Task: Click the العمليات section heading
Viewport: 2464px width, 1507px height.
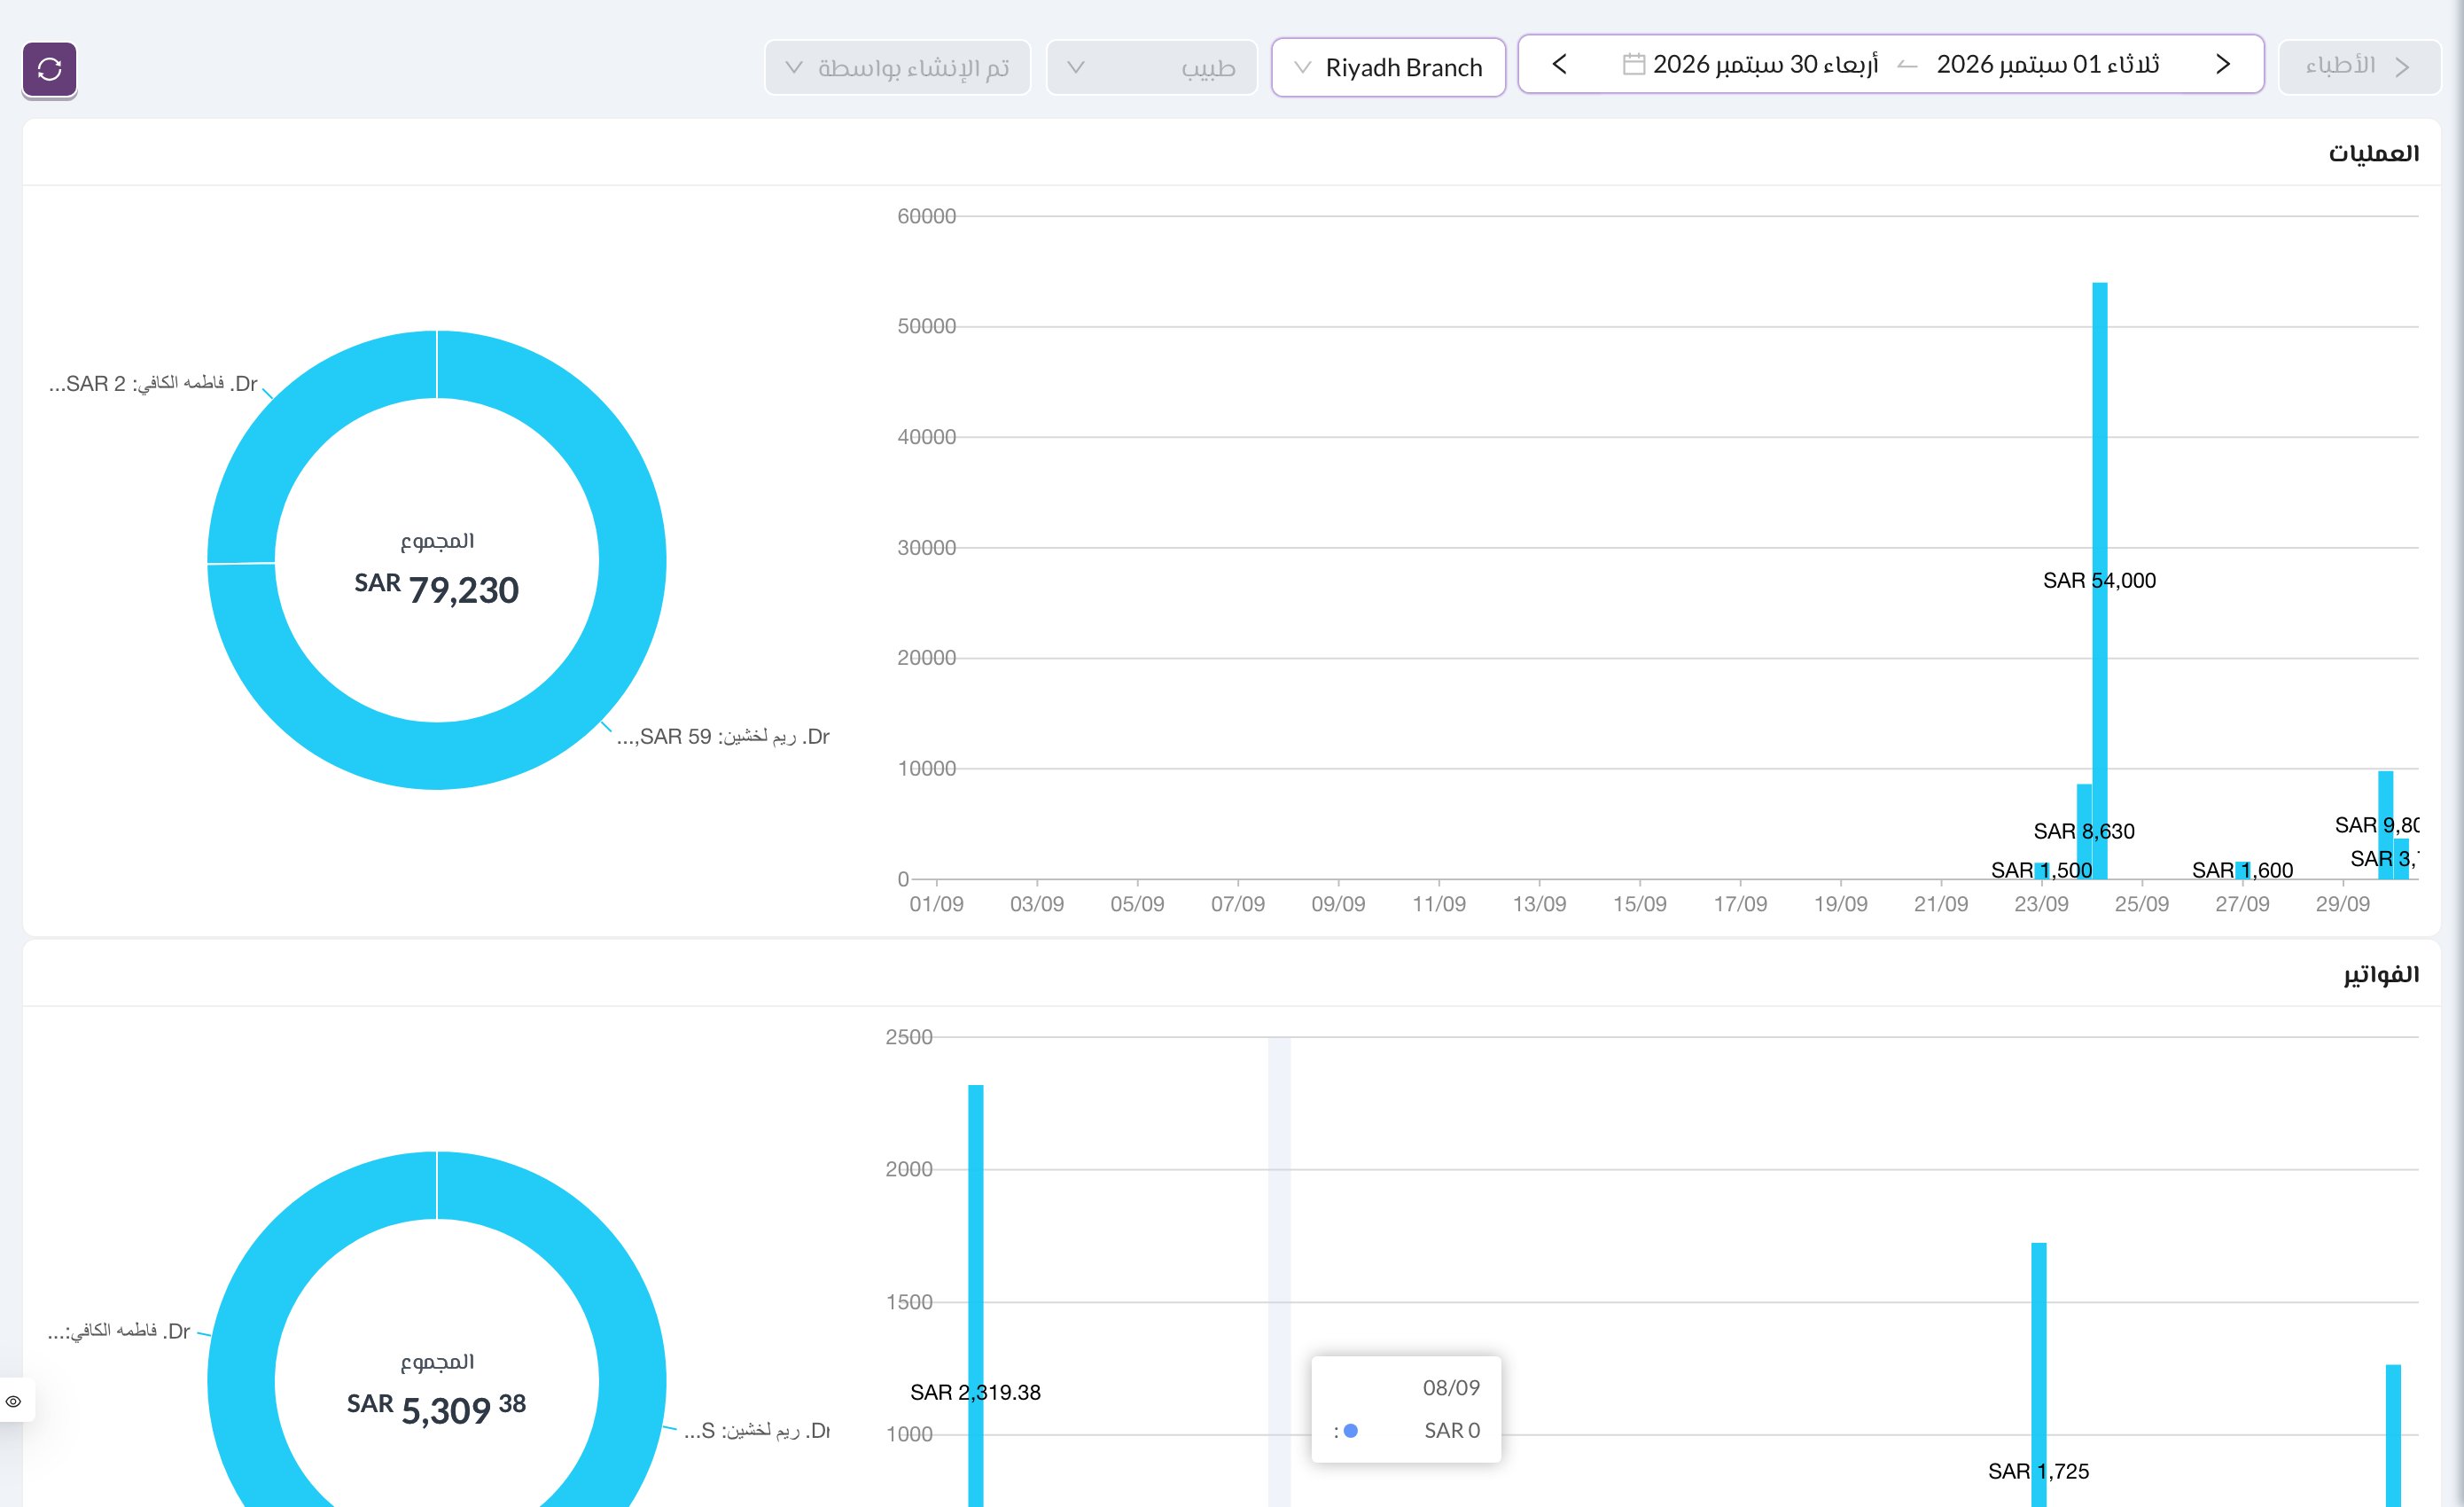Action: tap(2373, 153)
